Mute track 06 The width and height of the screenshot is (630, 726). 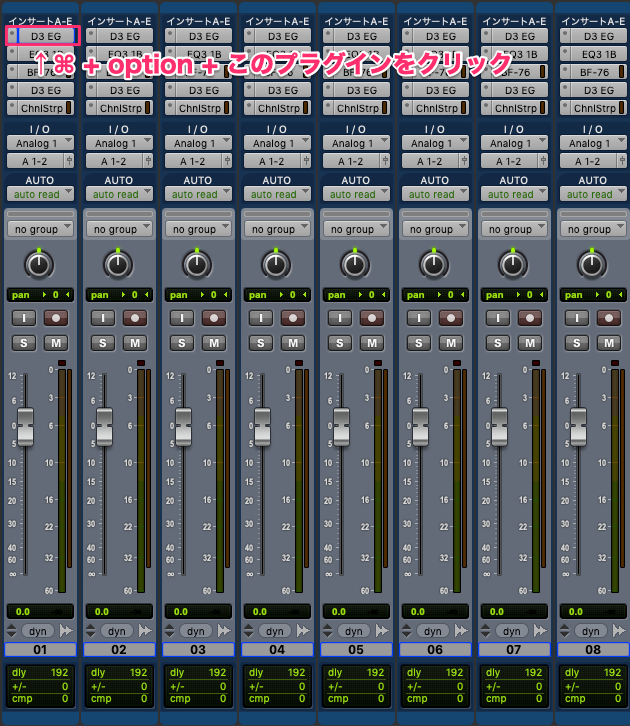point(450,343)
